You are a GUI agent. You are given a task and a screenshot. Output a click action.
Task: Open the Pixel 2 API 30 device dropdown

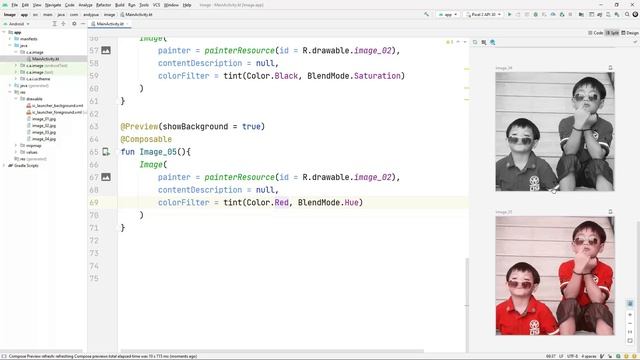[483, 14]
